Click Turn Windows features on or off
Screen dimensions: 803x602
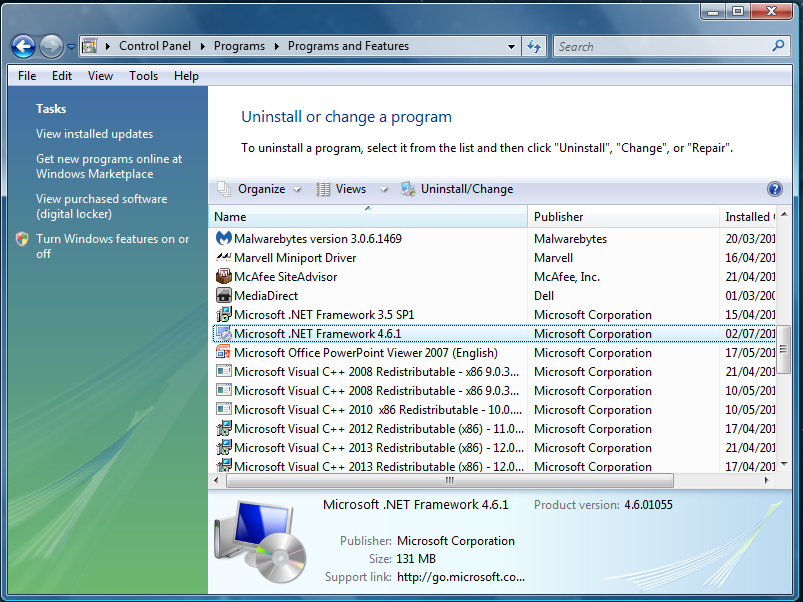click(113, 246)
